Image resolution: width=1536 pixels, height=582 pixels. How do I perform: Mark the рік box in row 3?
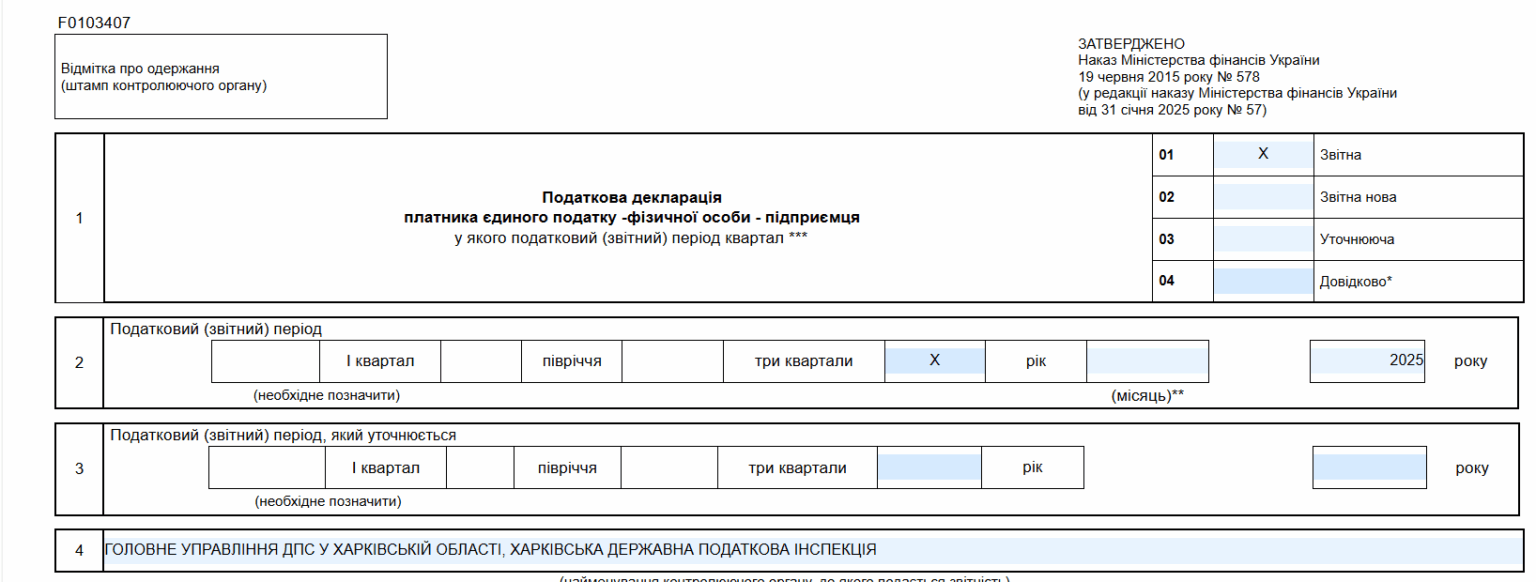pyautogui.click(x=929, y=468)
